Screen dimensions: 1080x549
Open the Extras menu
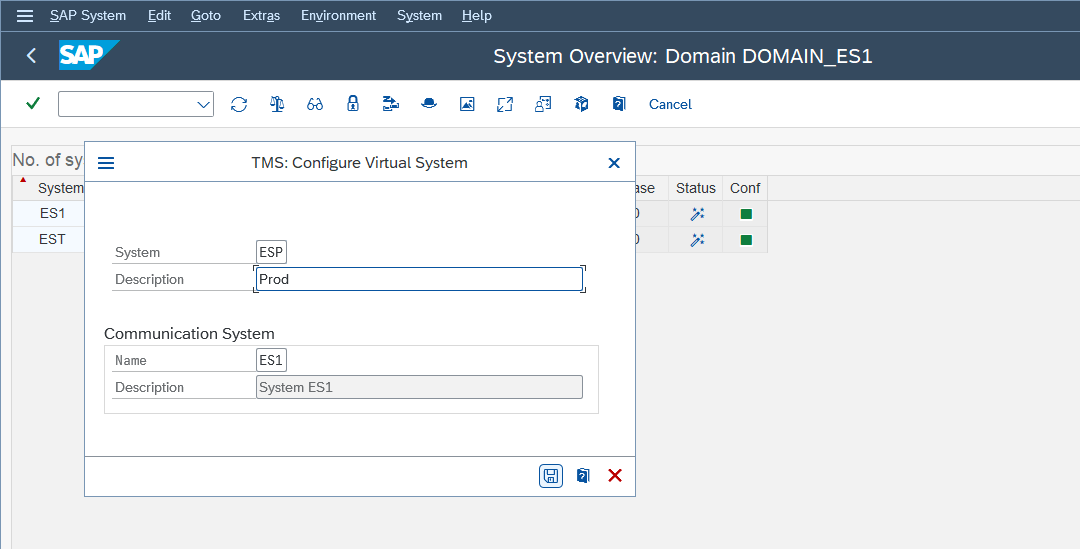coord(261,15)
